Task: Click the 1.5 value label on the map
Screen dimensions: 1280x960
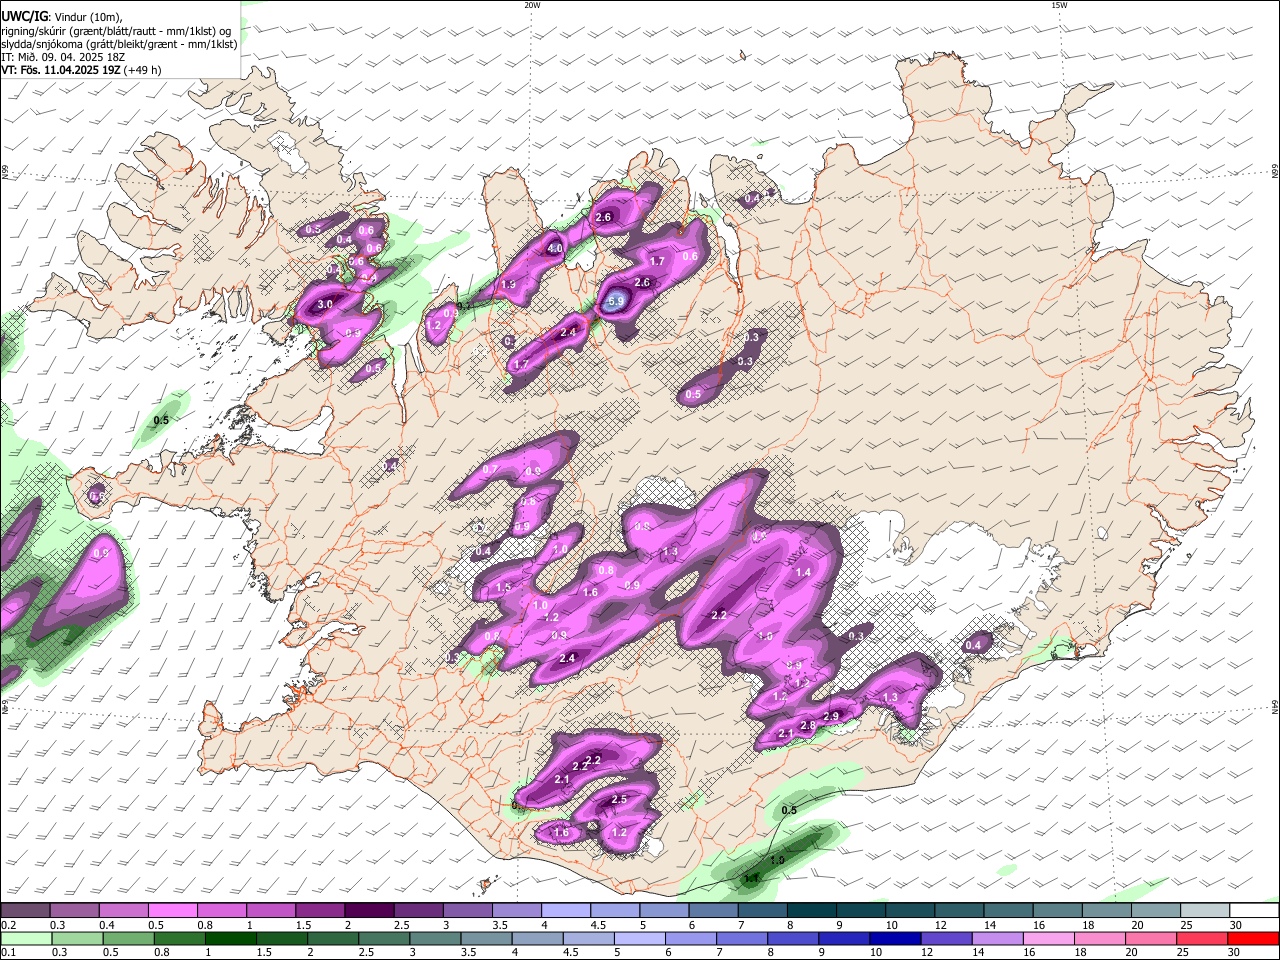Action: 503,588
